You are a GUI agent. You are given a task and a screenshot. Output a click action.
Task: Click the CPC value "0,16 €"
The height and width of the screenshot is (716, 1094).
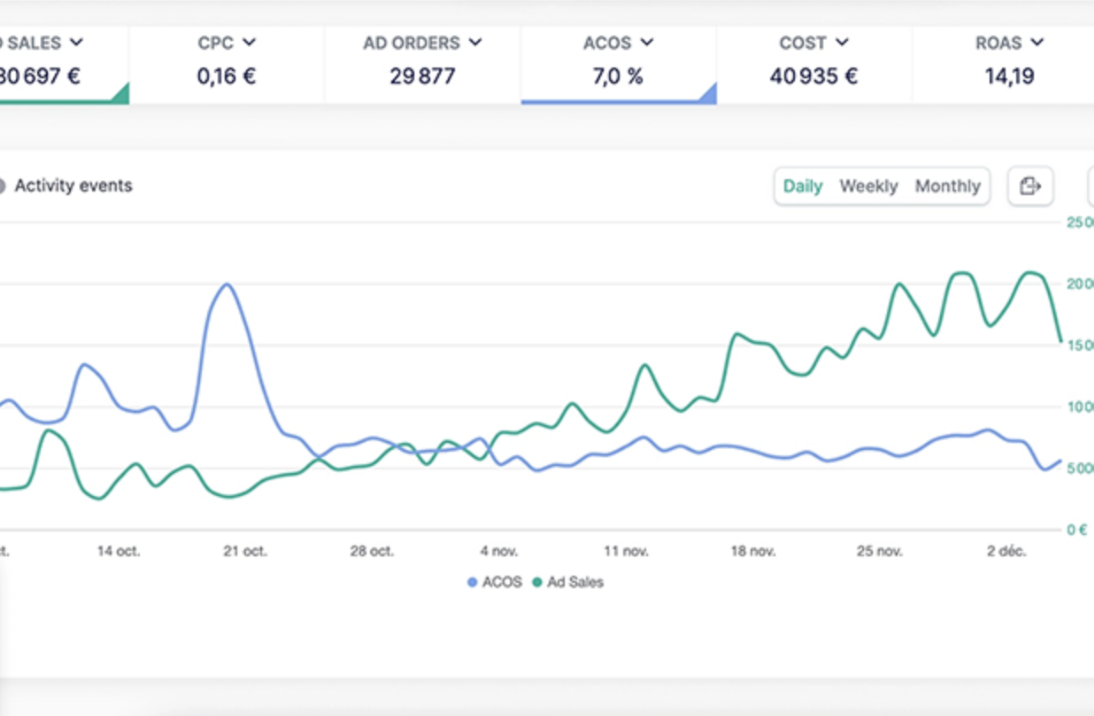coord(226,76)
